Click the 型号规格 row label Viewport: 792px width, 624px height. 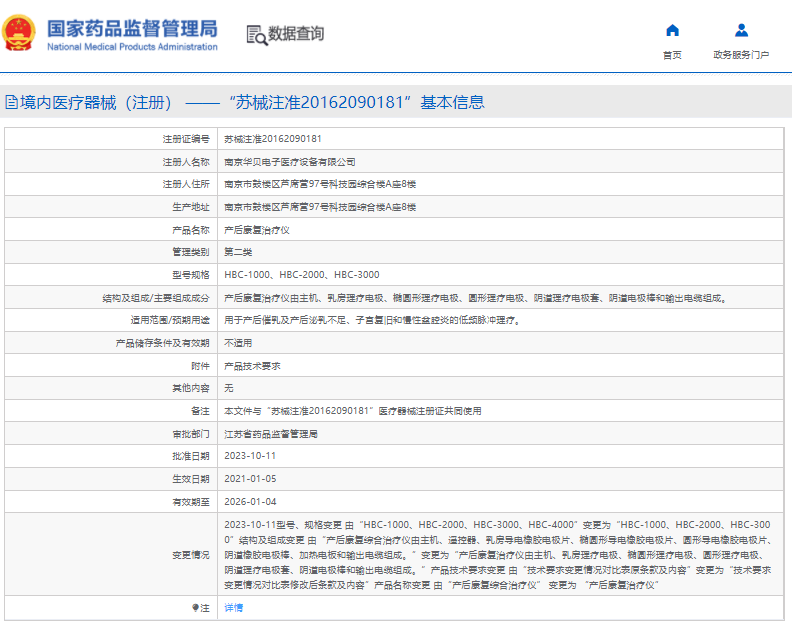[190, 275]
